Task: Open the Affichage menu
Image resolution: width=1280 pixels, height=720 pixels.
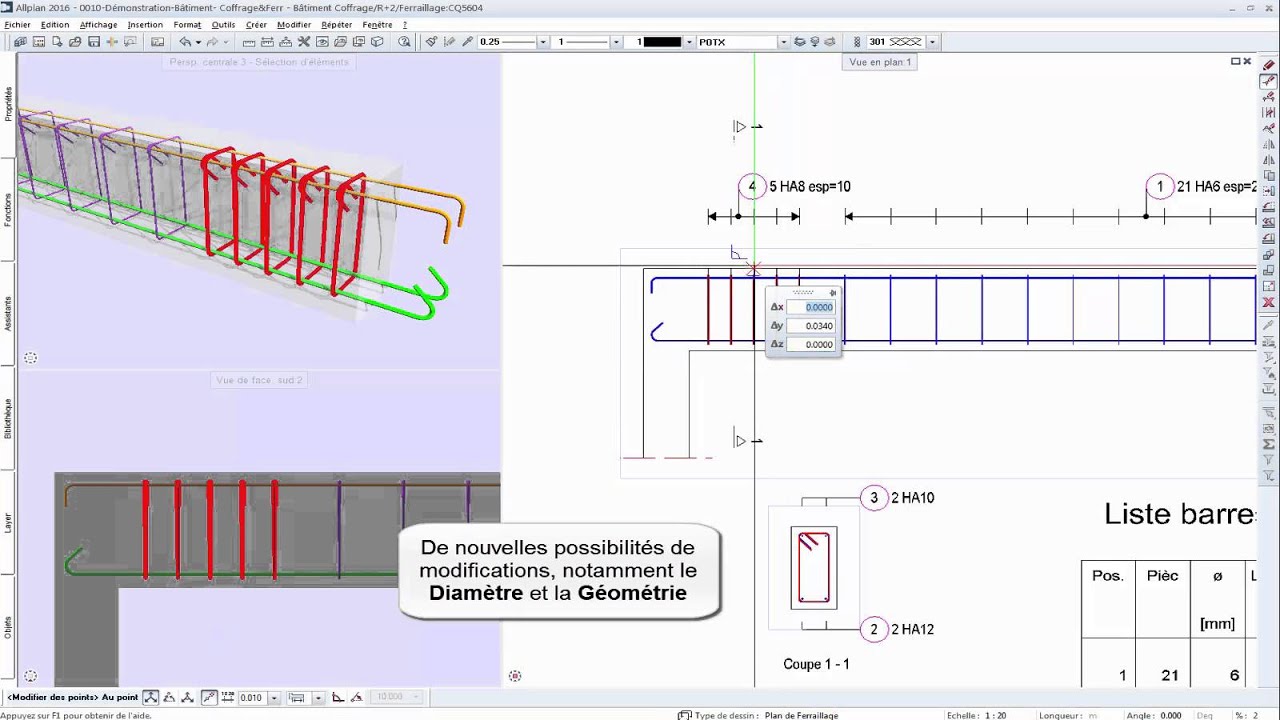Action: pyautogui.click(x=98, y=25)
